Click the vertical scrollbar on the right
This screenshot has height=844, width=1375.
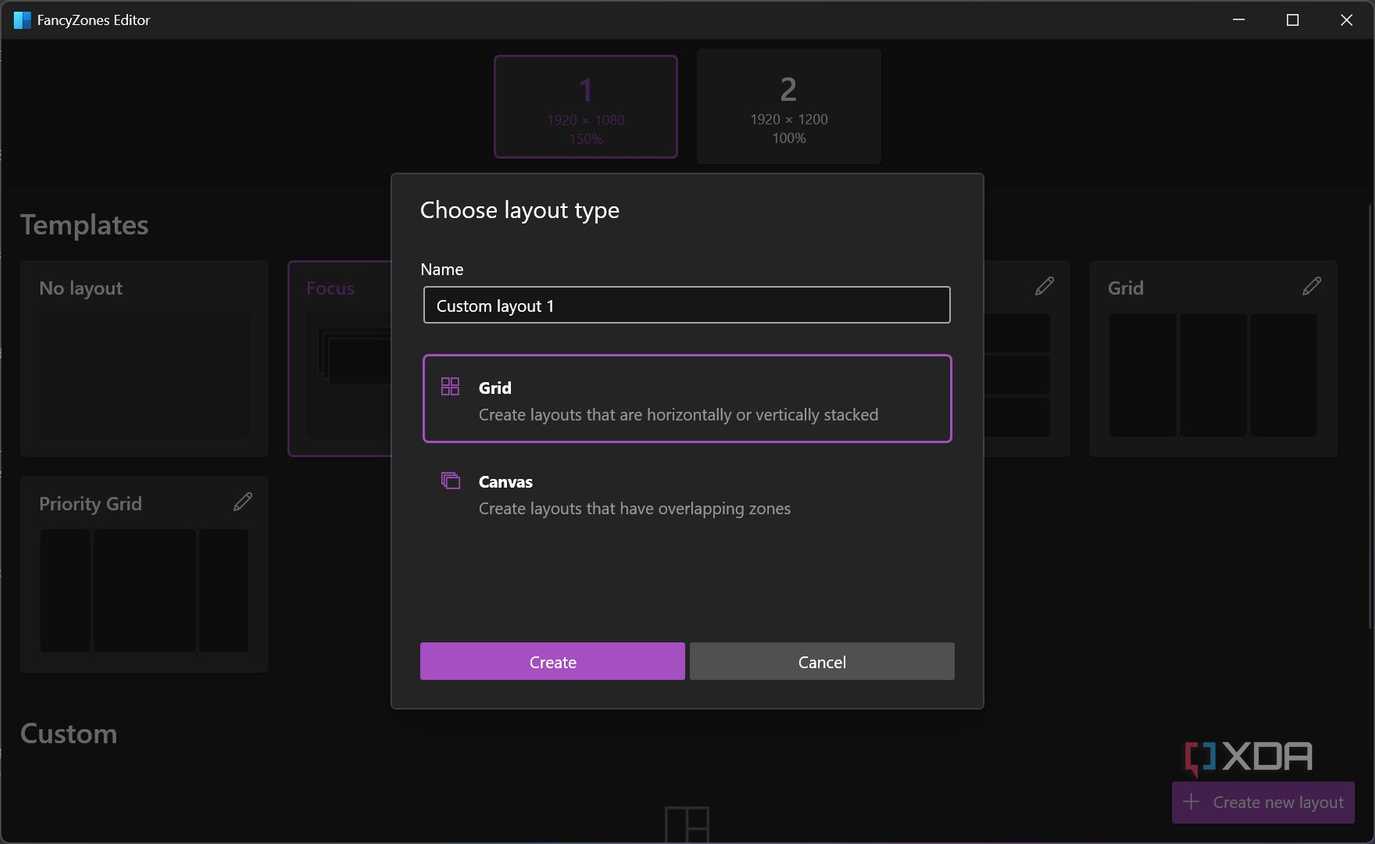tap(1370, 415)
